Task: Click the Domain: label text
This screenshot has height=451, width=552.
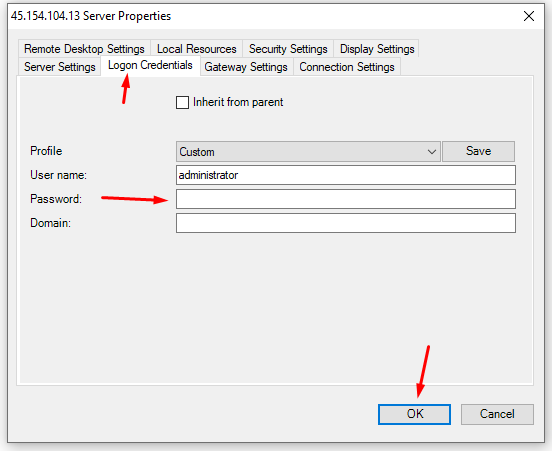Action: pos(50,223)
